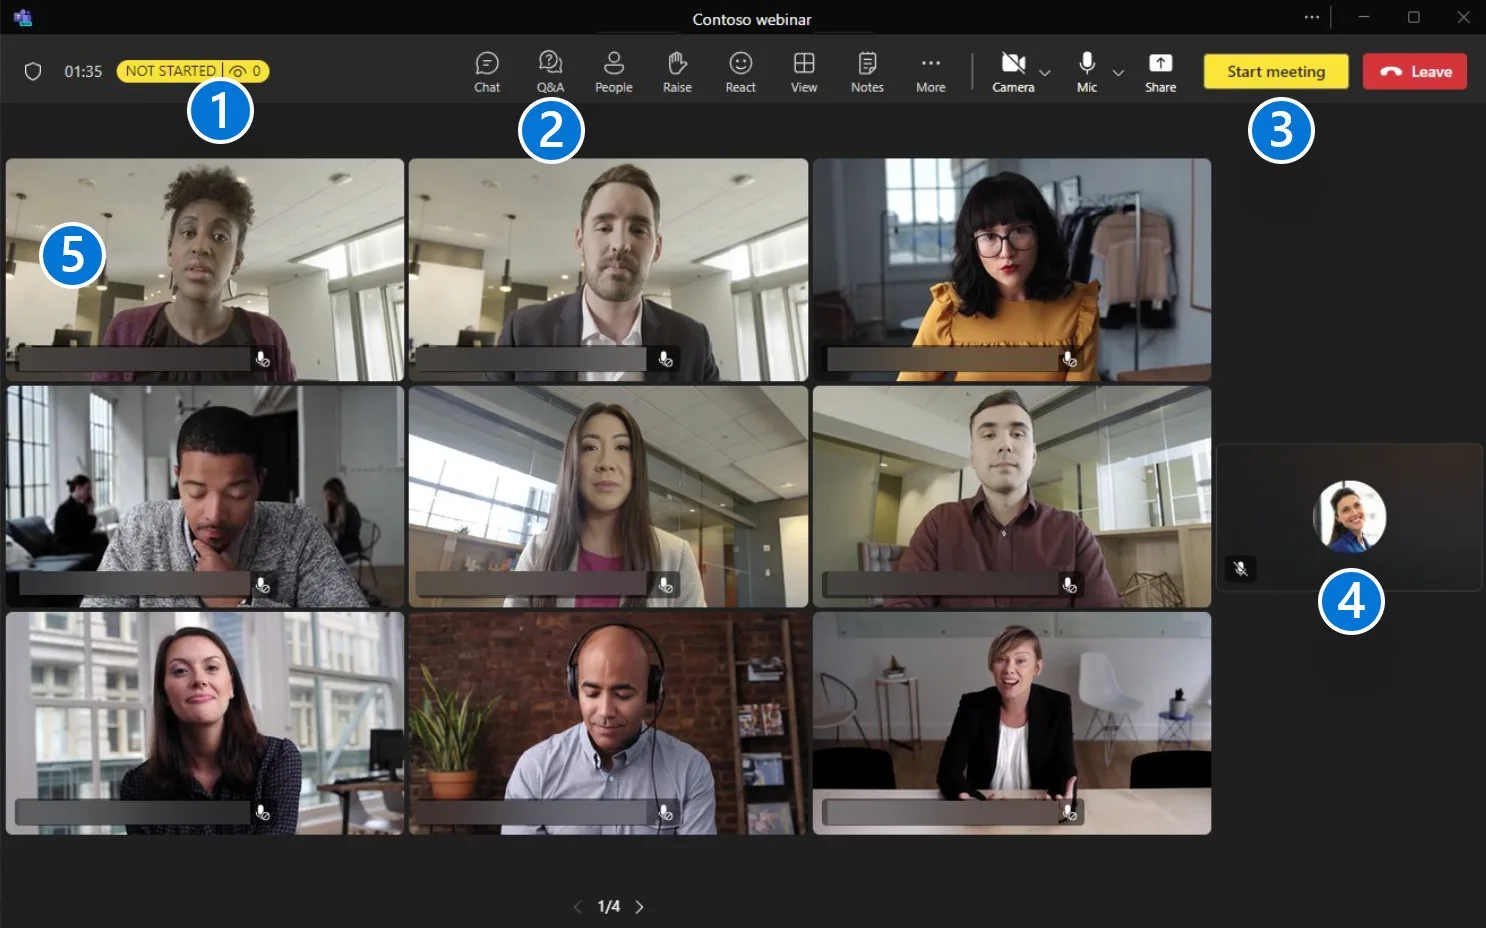Click the attendee view eye counter

point(246,71)
